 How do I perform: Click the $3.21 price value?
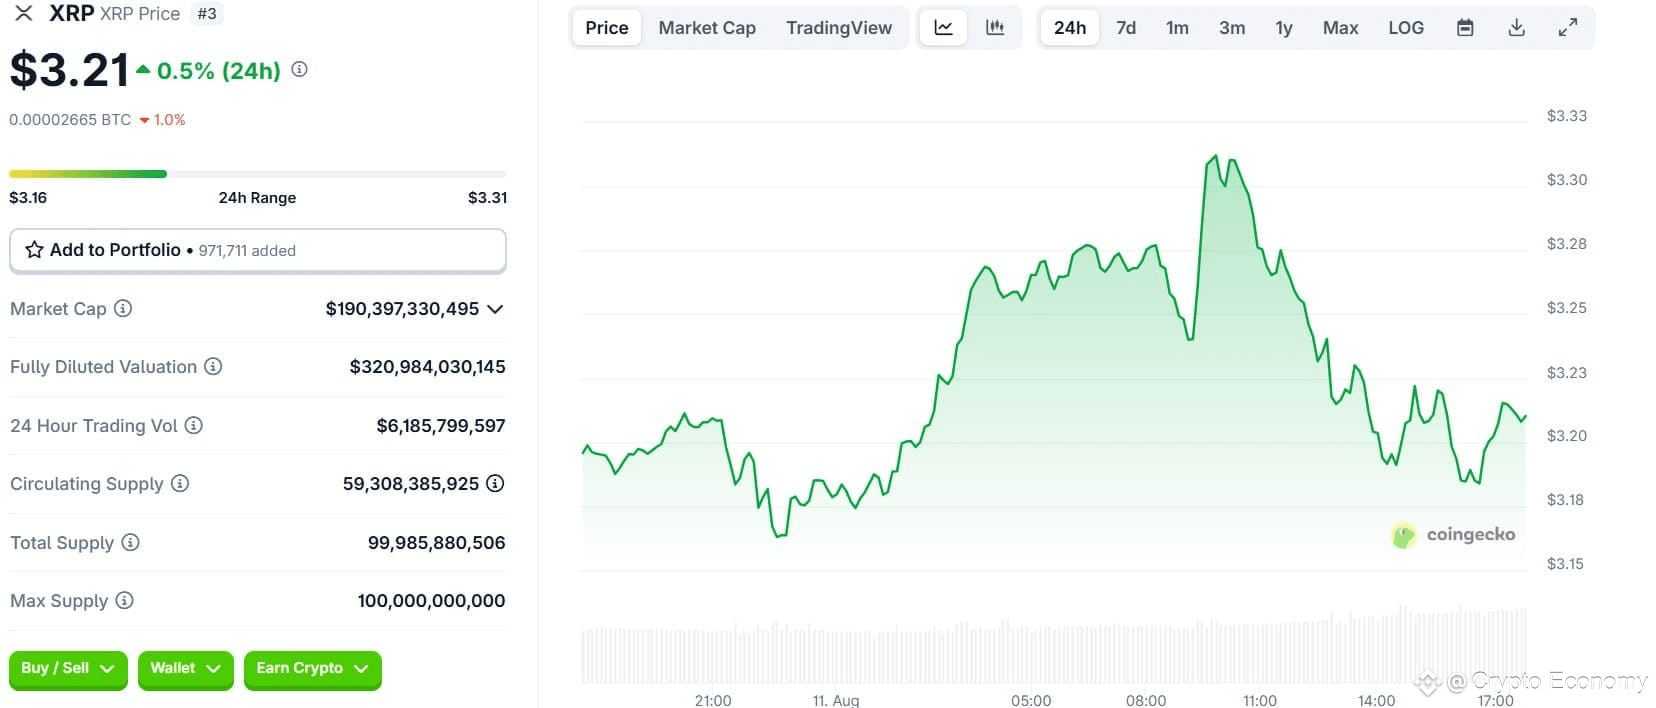69,70
